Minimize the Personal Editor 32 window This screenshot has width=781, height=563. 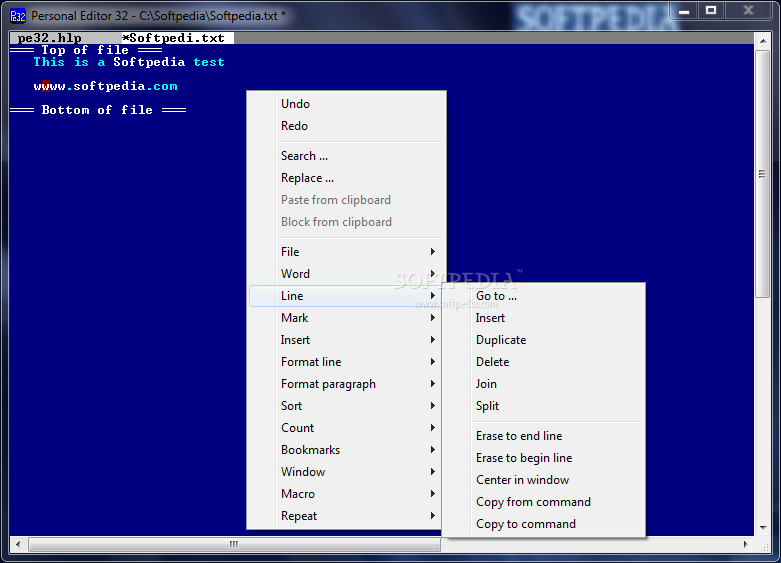tap(684, 10)
